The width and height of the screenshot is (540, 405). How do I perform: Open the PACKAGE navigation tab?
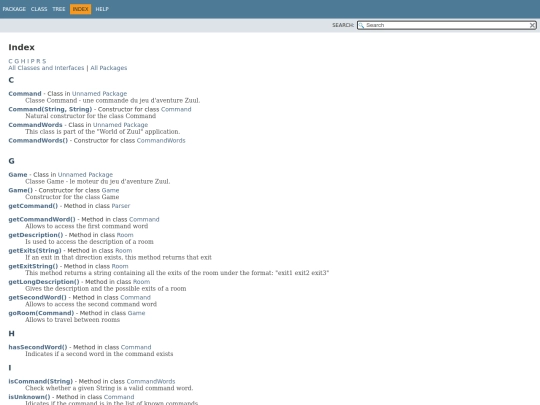14,9
